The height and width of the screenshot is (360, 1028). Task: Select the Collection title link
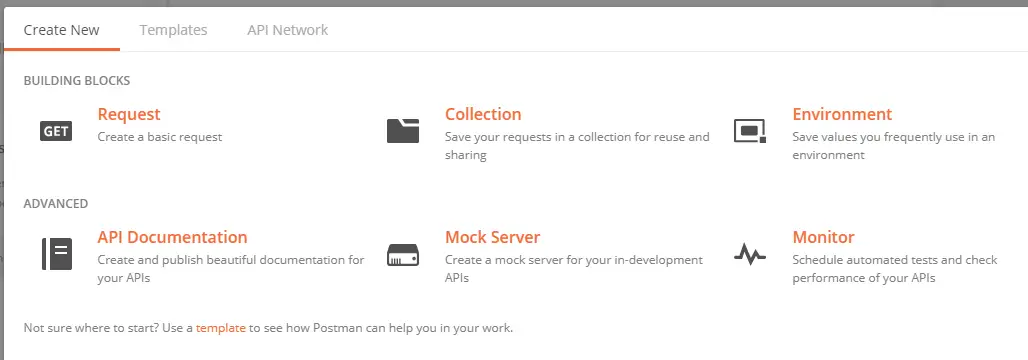click(483, 114)
